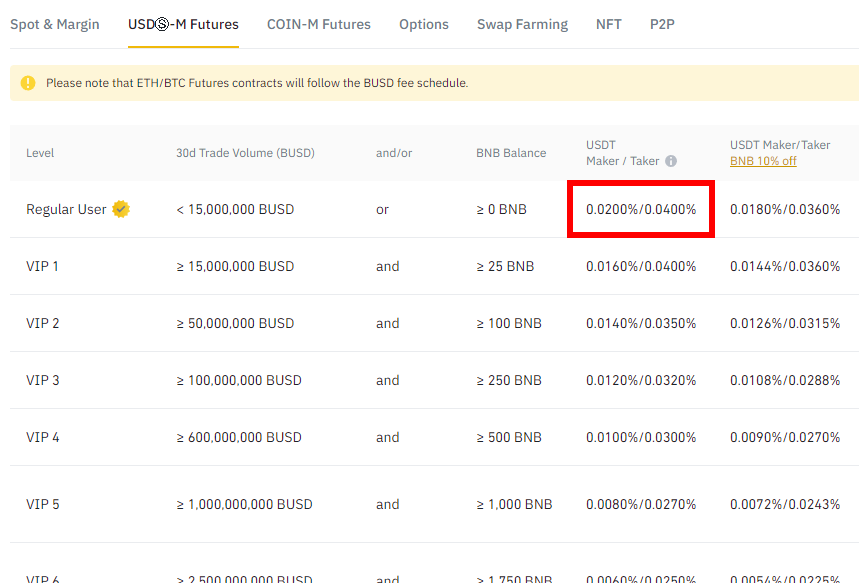Open the Options fee tab

pyautogui.click(x=423, y=25)
